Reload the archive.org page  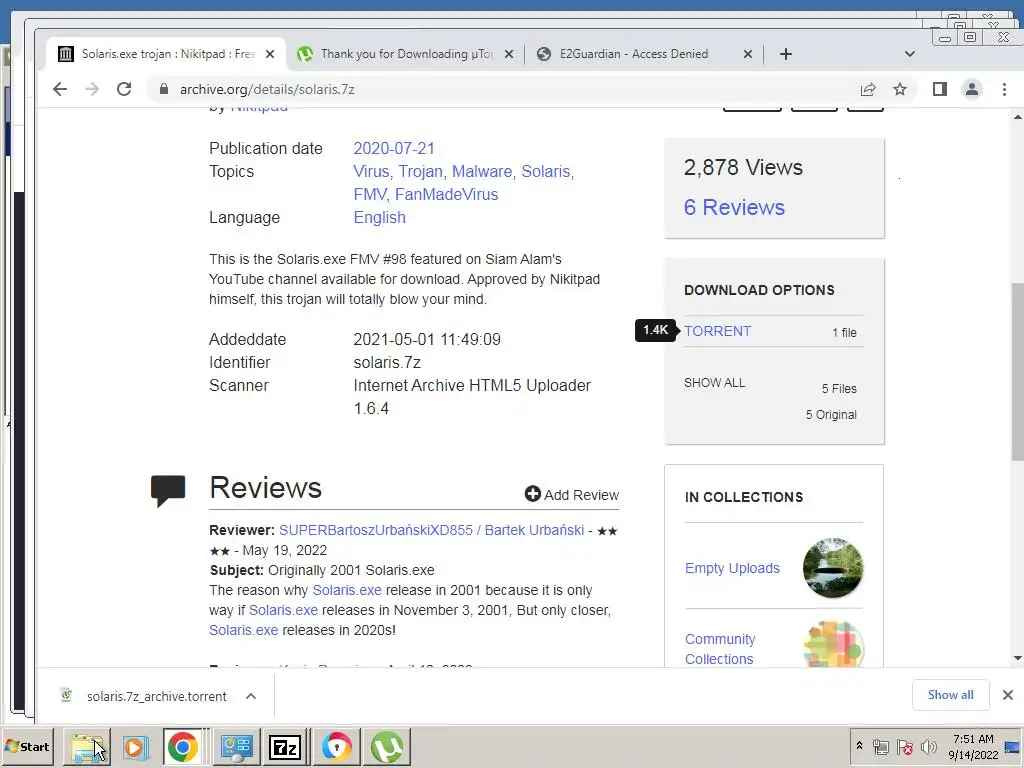(124, 89)
